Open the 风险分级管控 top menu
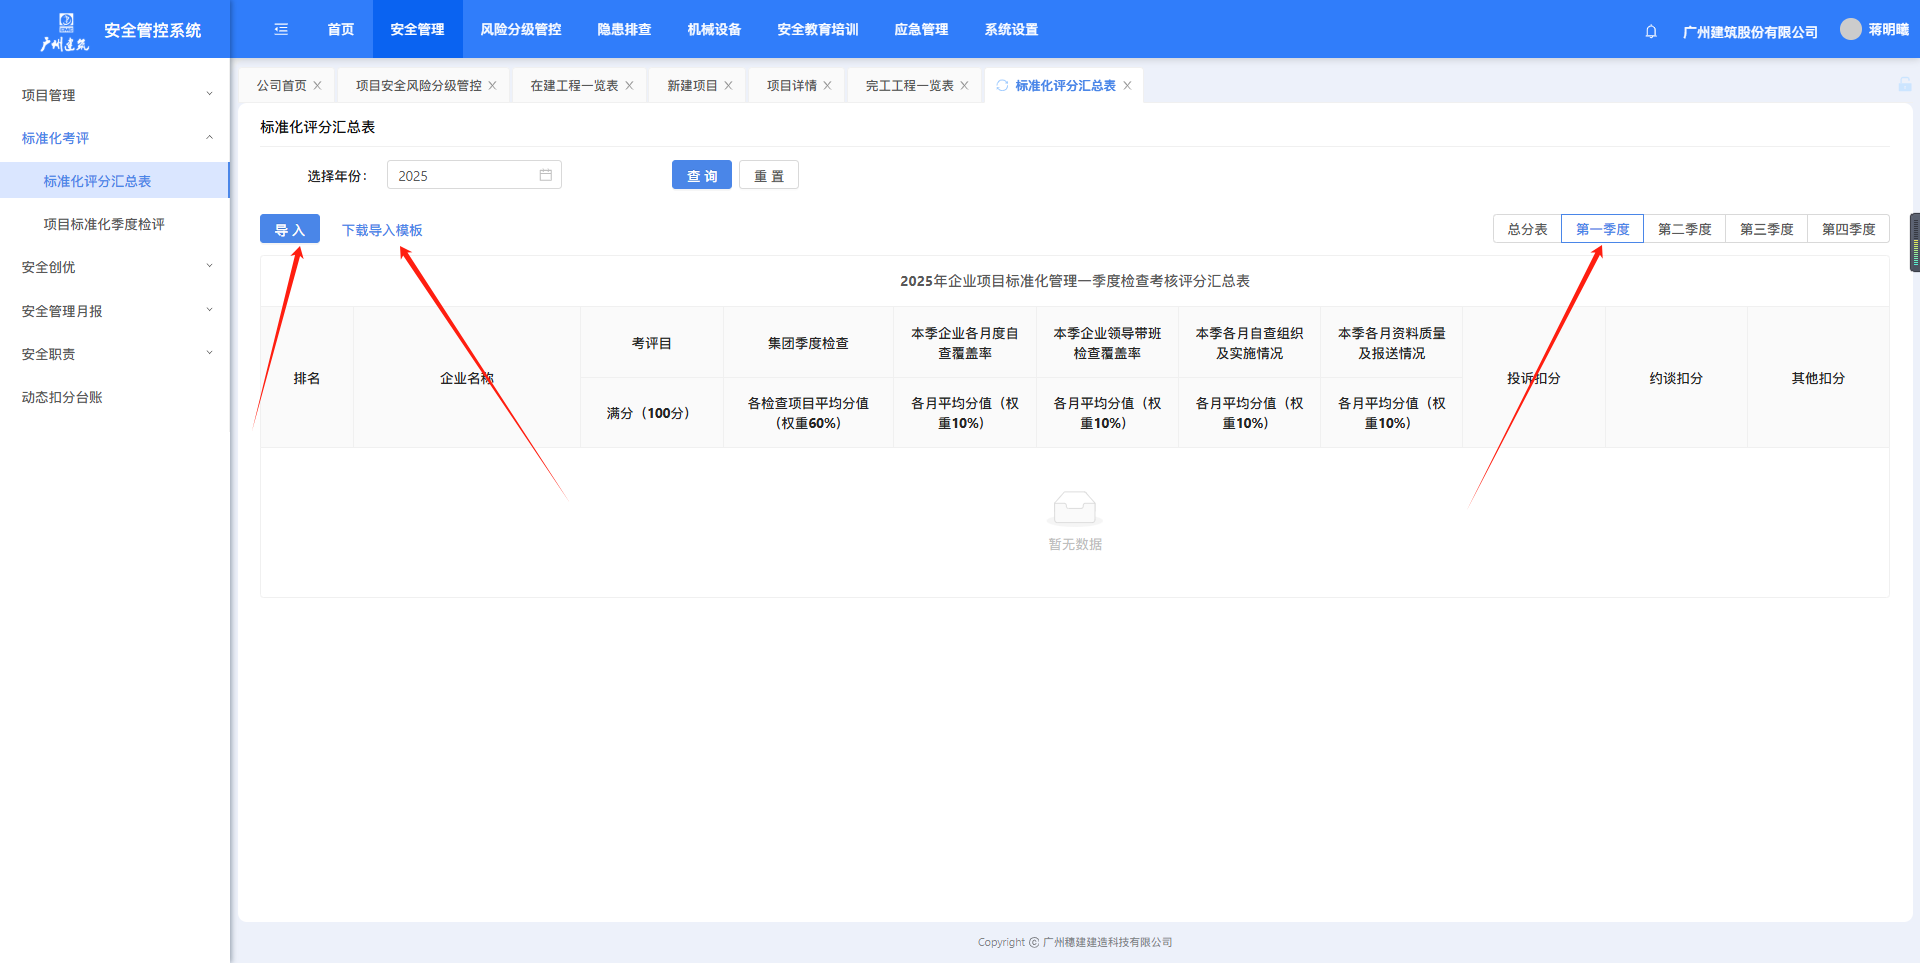 [520, 30]
